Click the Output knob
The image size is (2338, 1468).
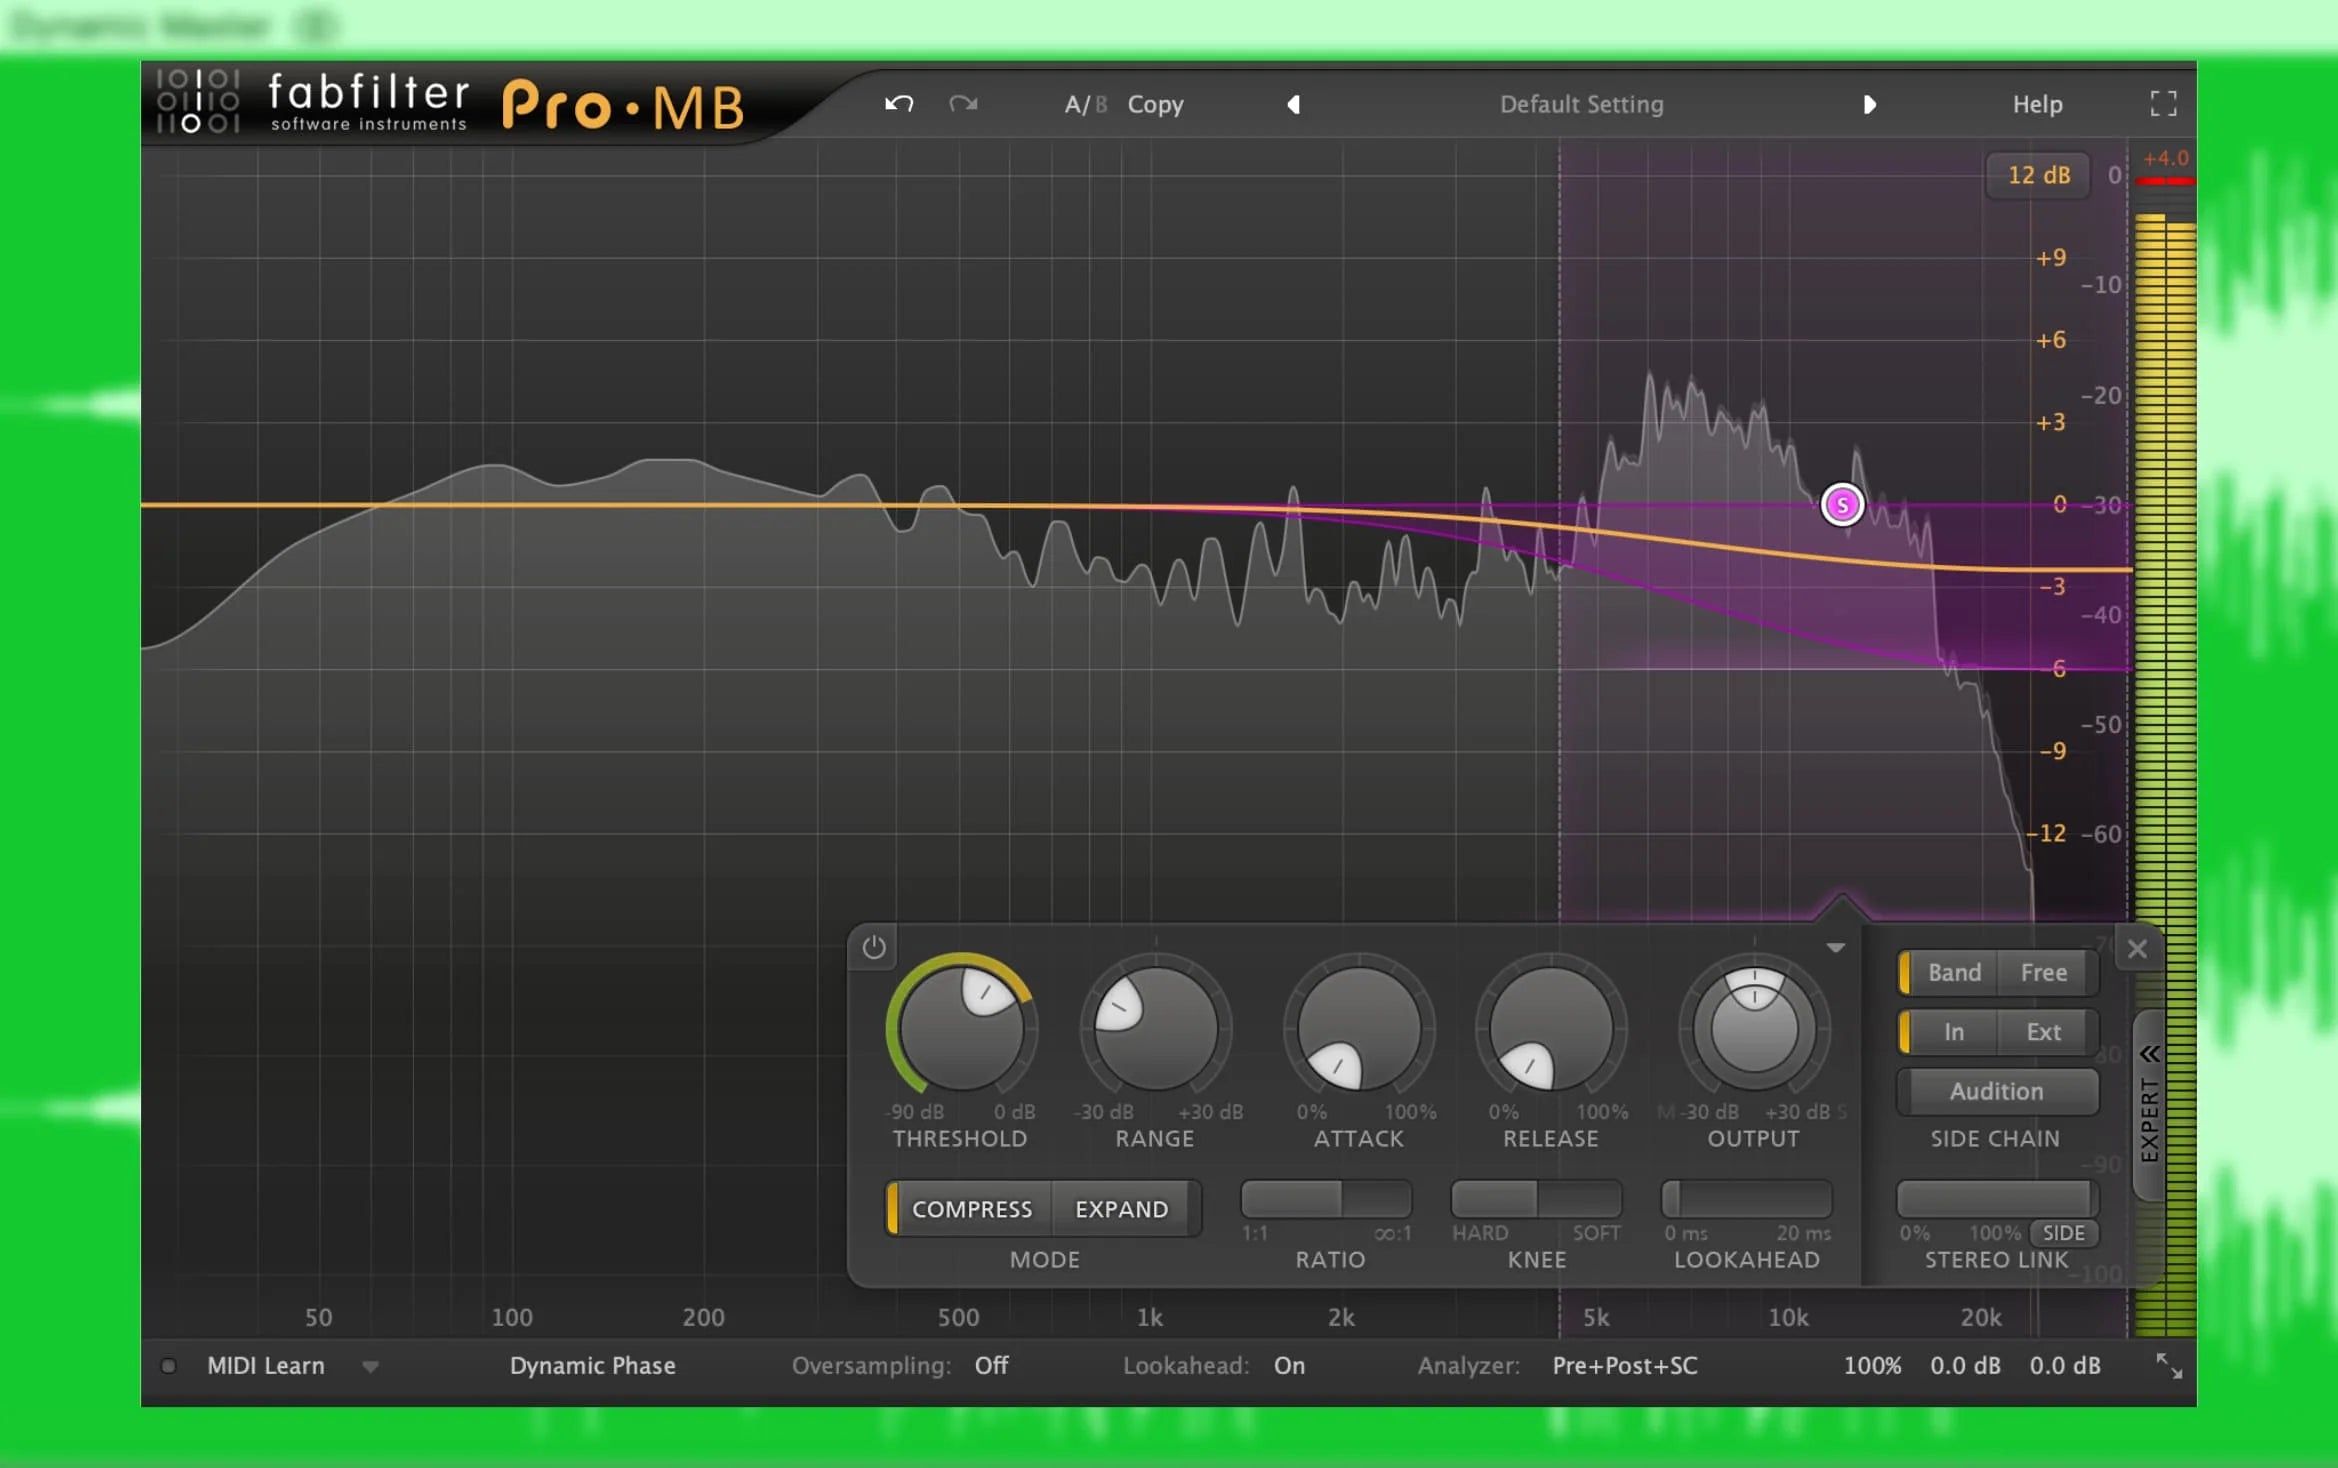(1753, 1028)
